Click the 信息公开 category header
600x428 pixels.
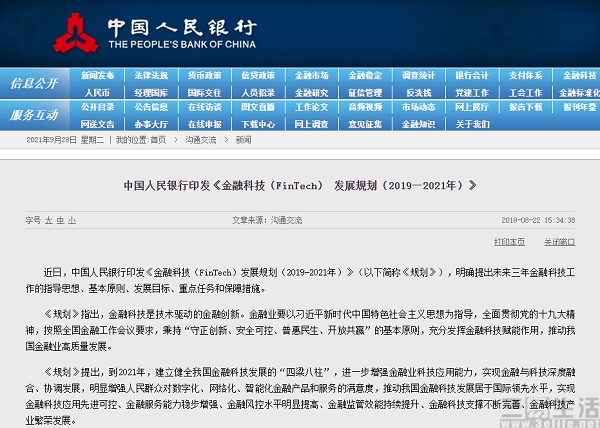point(34,83)
